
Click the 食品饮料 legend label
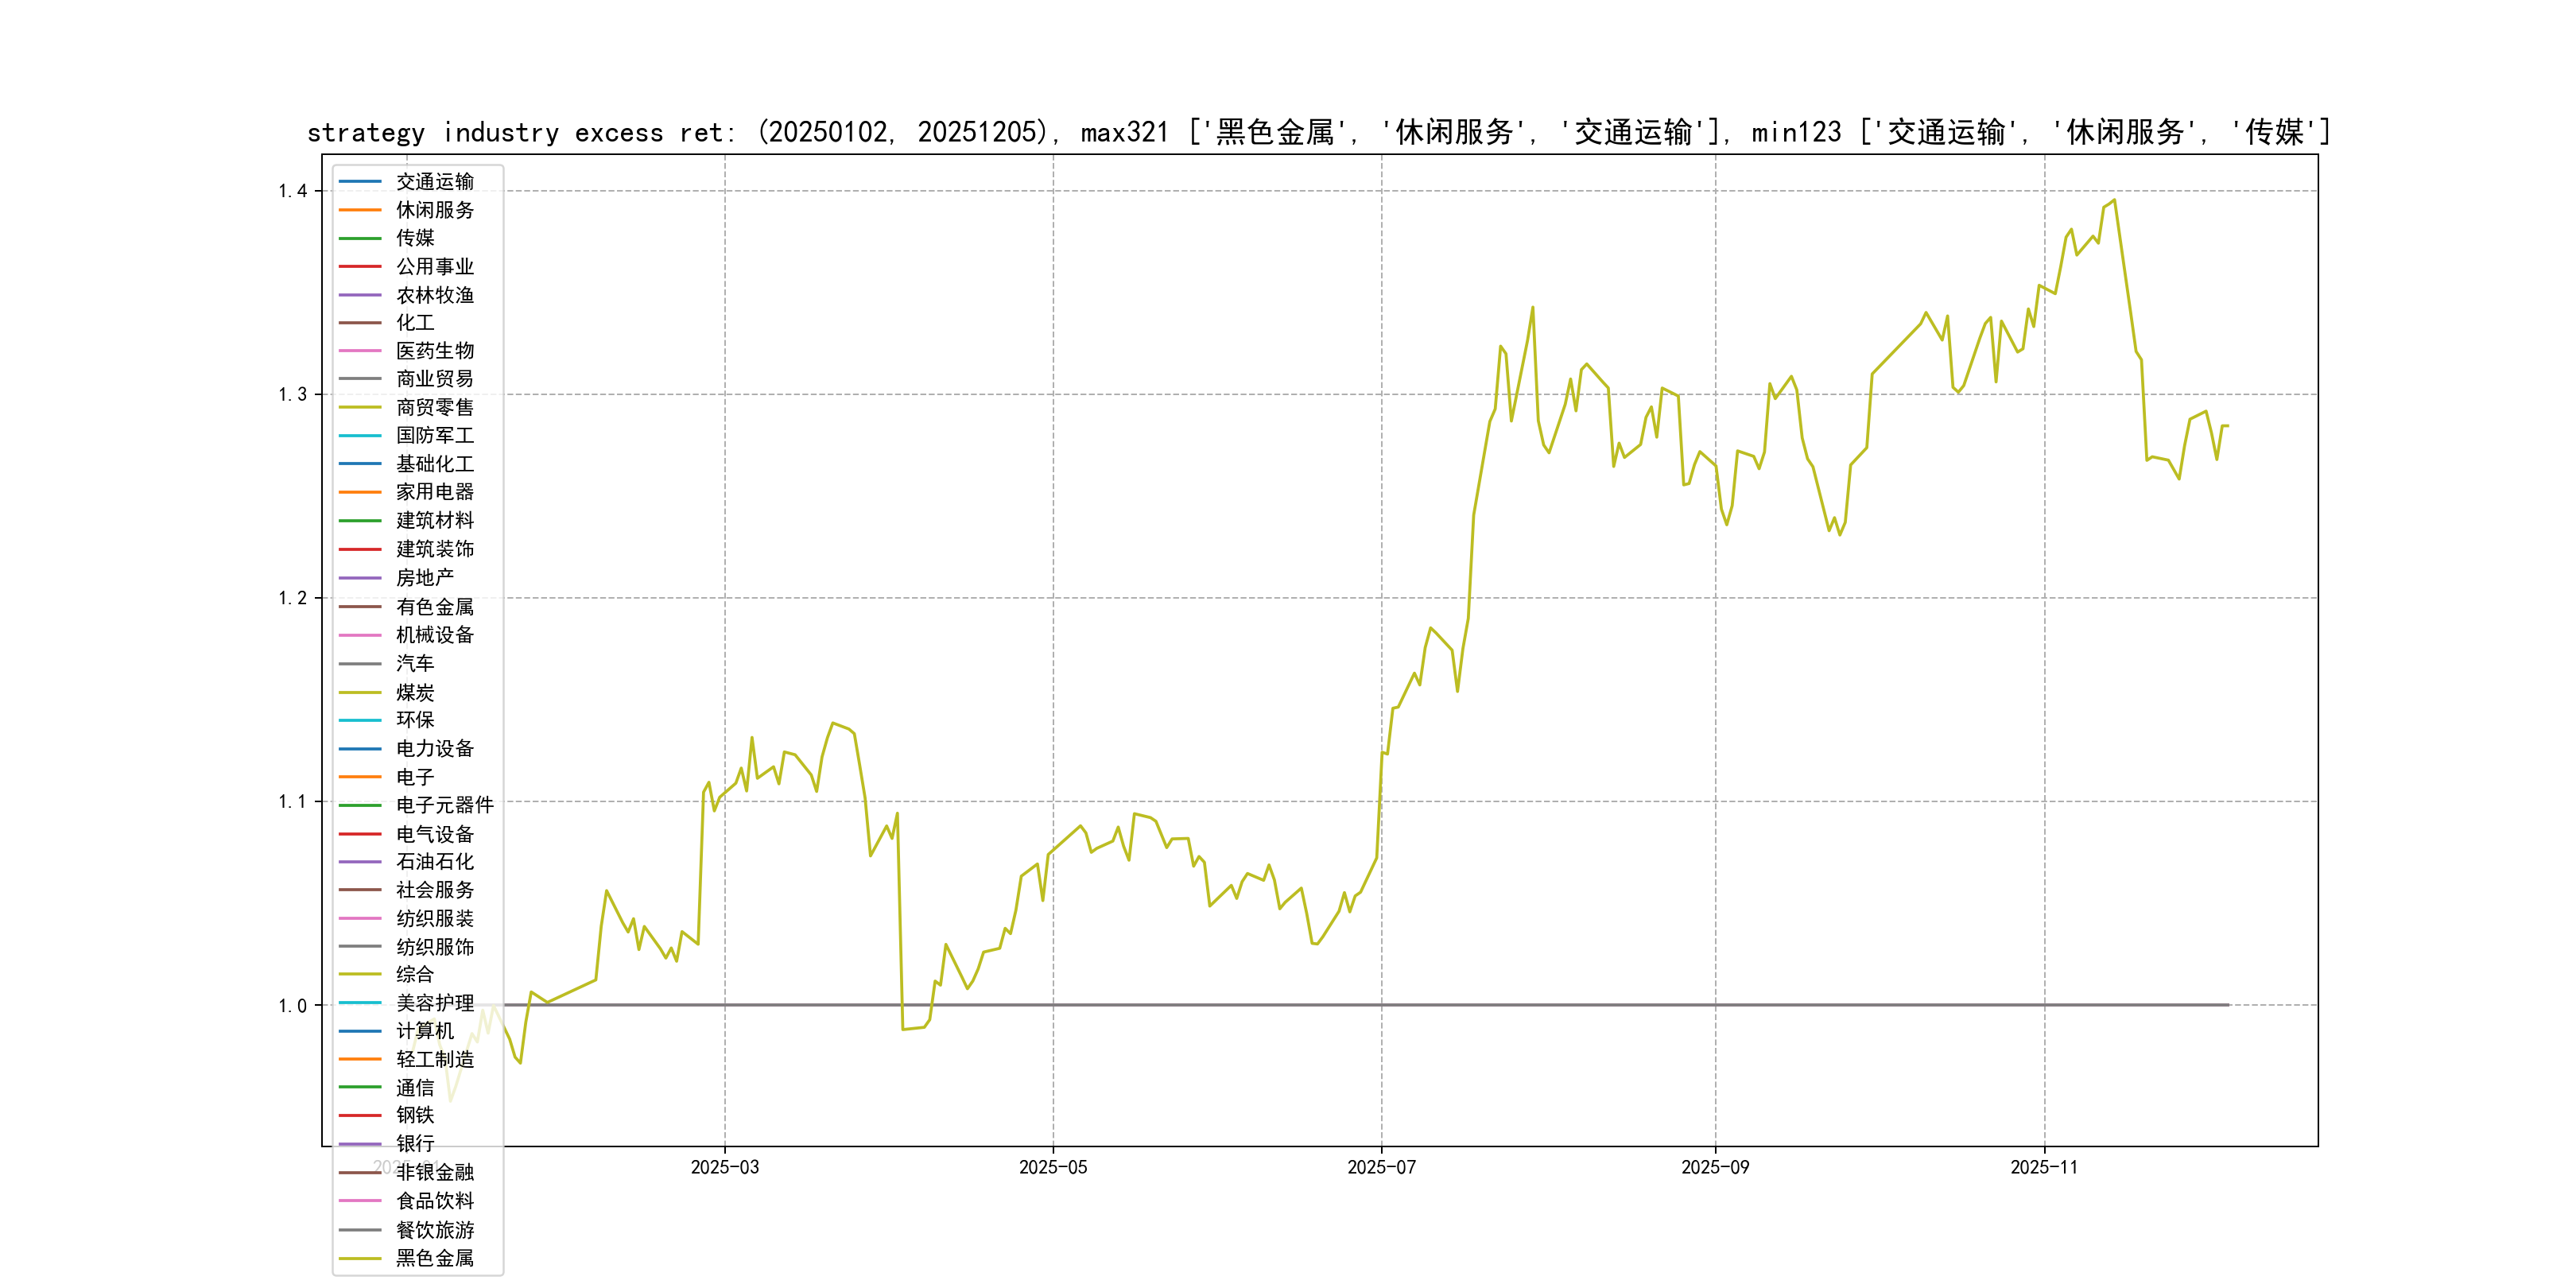(x=434, y=1201)
